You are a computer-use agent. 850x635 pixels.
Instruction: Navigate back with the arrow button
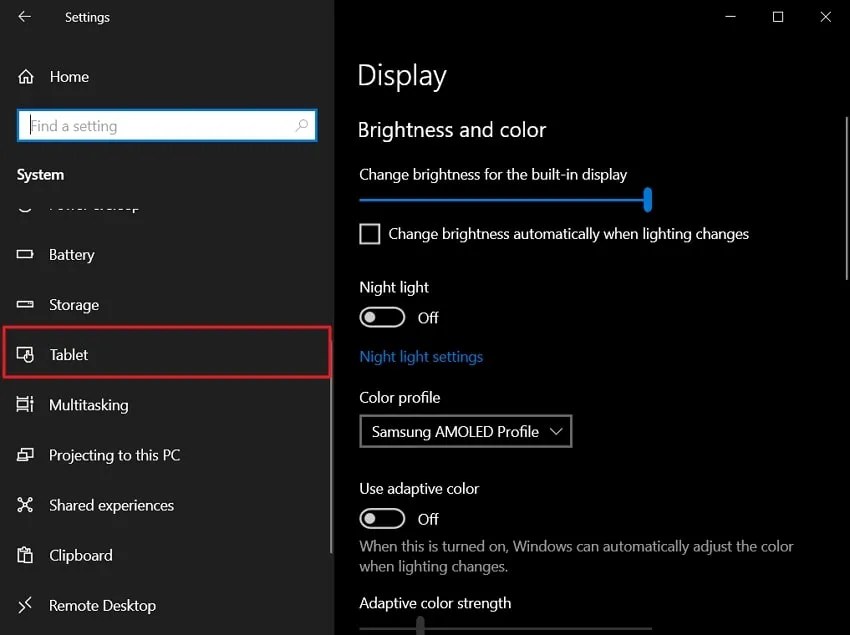tap(23, 16)
